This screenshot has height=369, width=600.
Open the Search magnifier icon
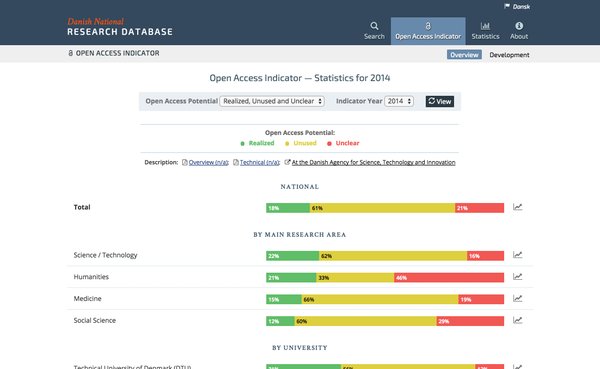tap(374, 26)
